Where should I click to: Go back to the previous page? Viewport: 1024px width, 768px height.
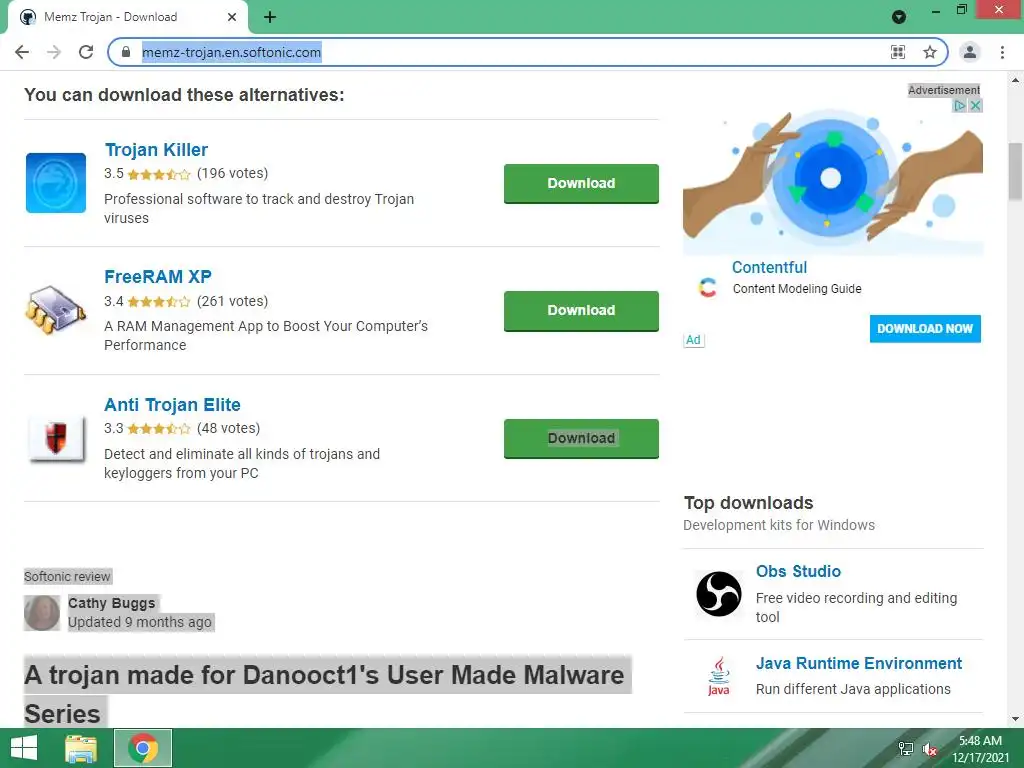pos(22,52)
